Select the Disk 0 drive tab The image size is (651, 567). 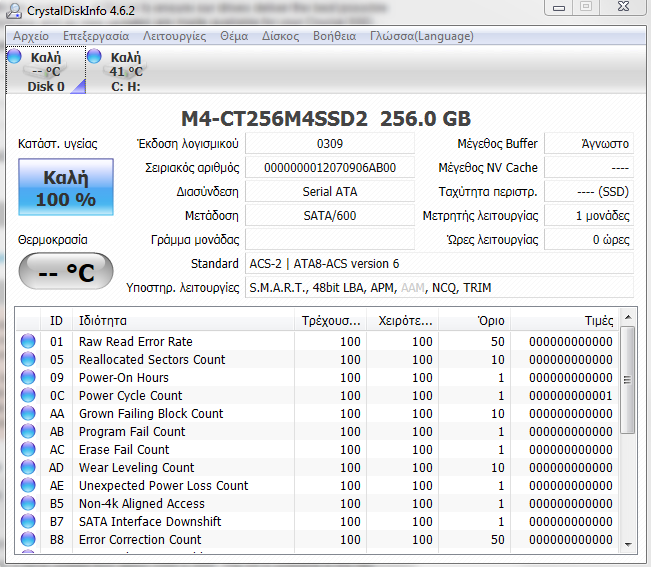(x=46, y=71)
